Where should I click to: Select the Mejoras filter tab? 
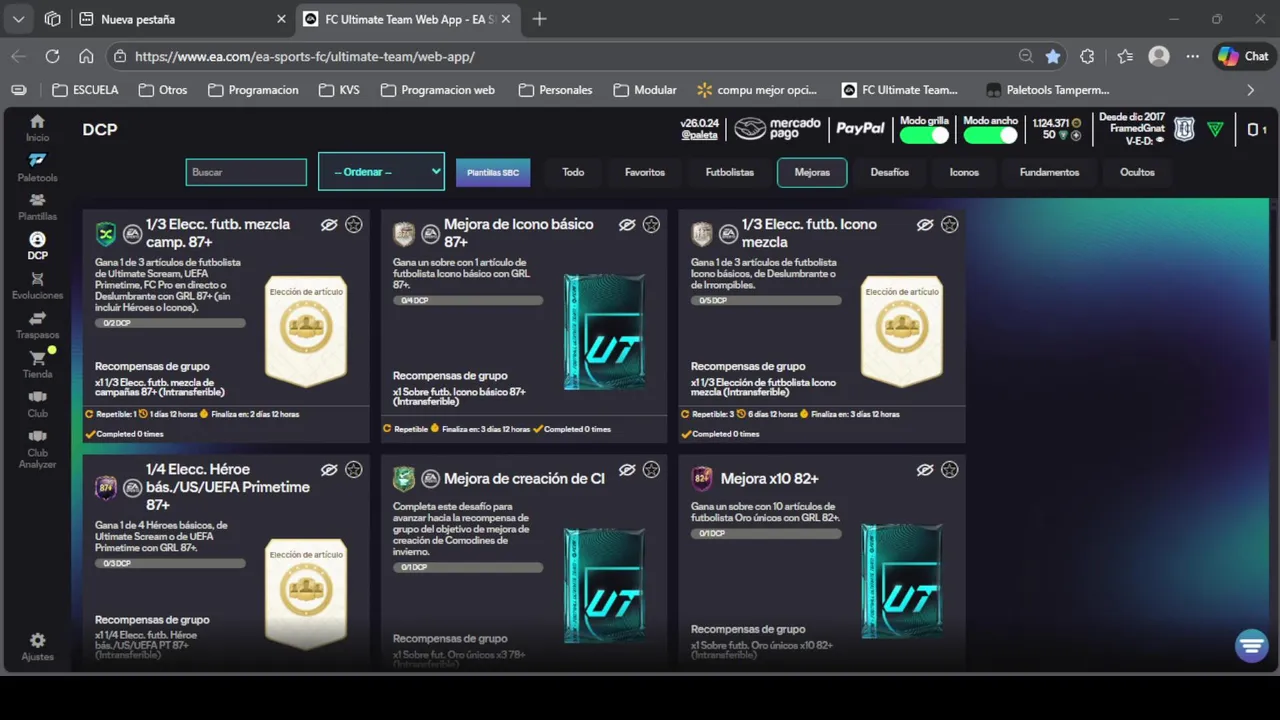812,172
